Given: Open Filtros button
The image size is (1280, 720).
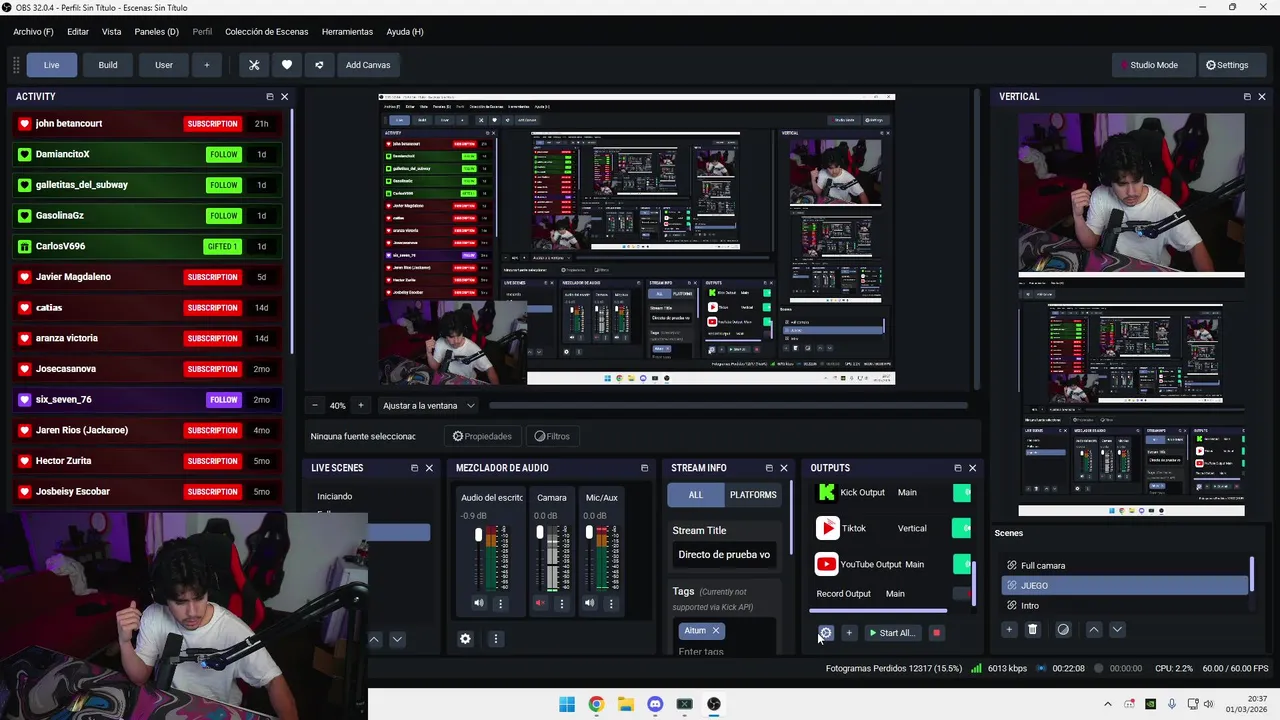Looking at the screenshot, I should point(552,436).
